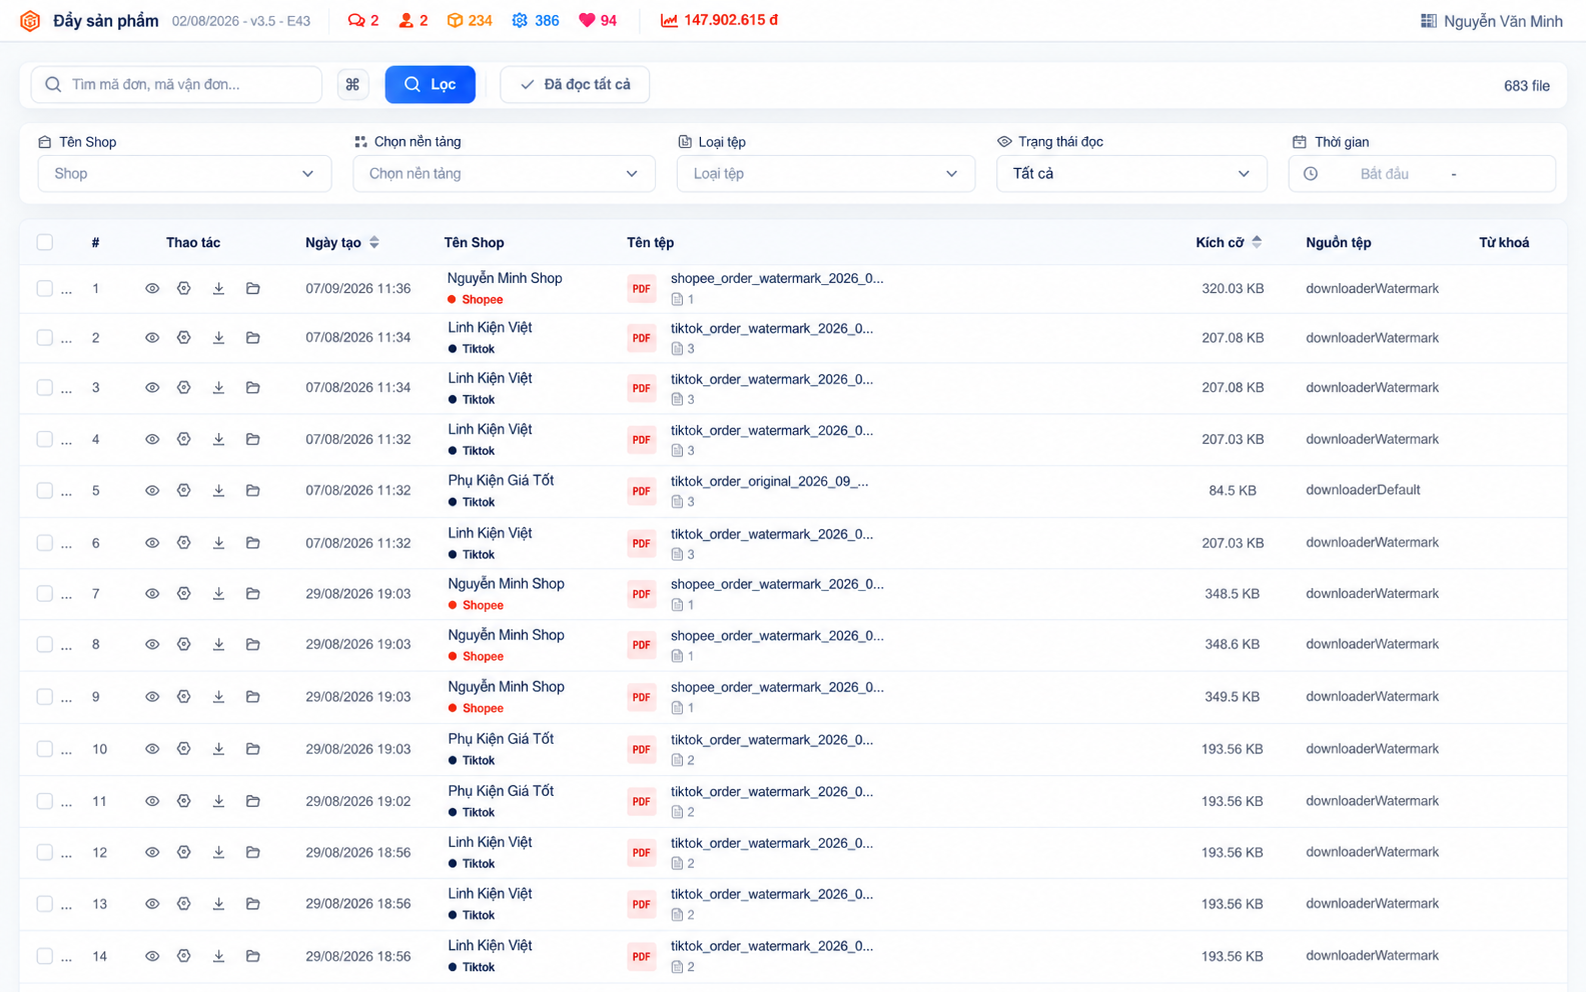Click the Đã đọc tất cả button

click(x=575, y=85)
